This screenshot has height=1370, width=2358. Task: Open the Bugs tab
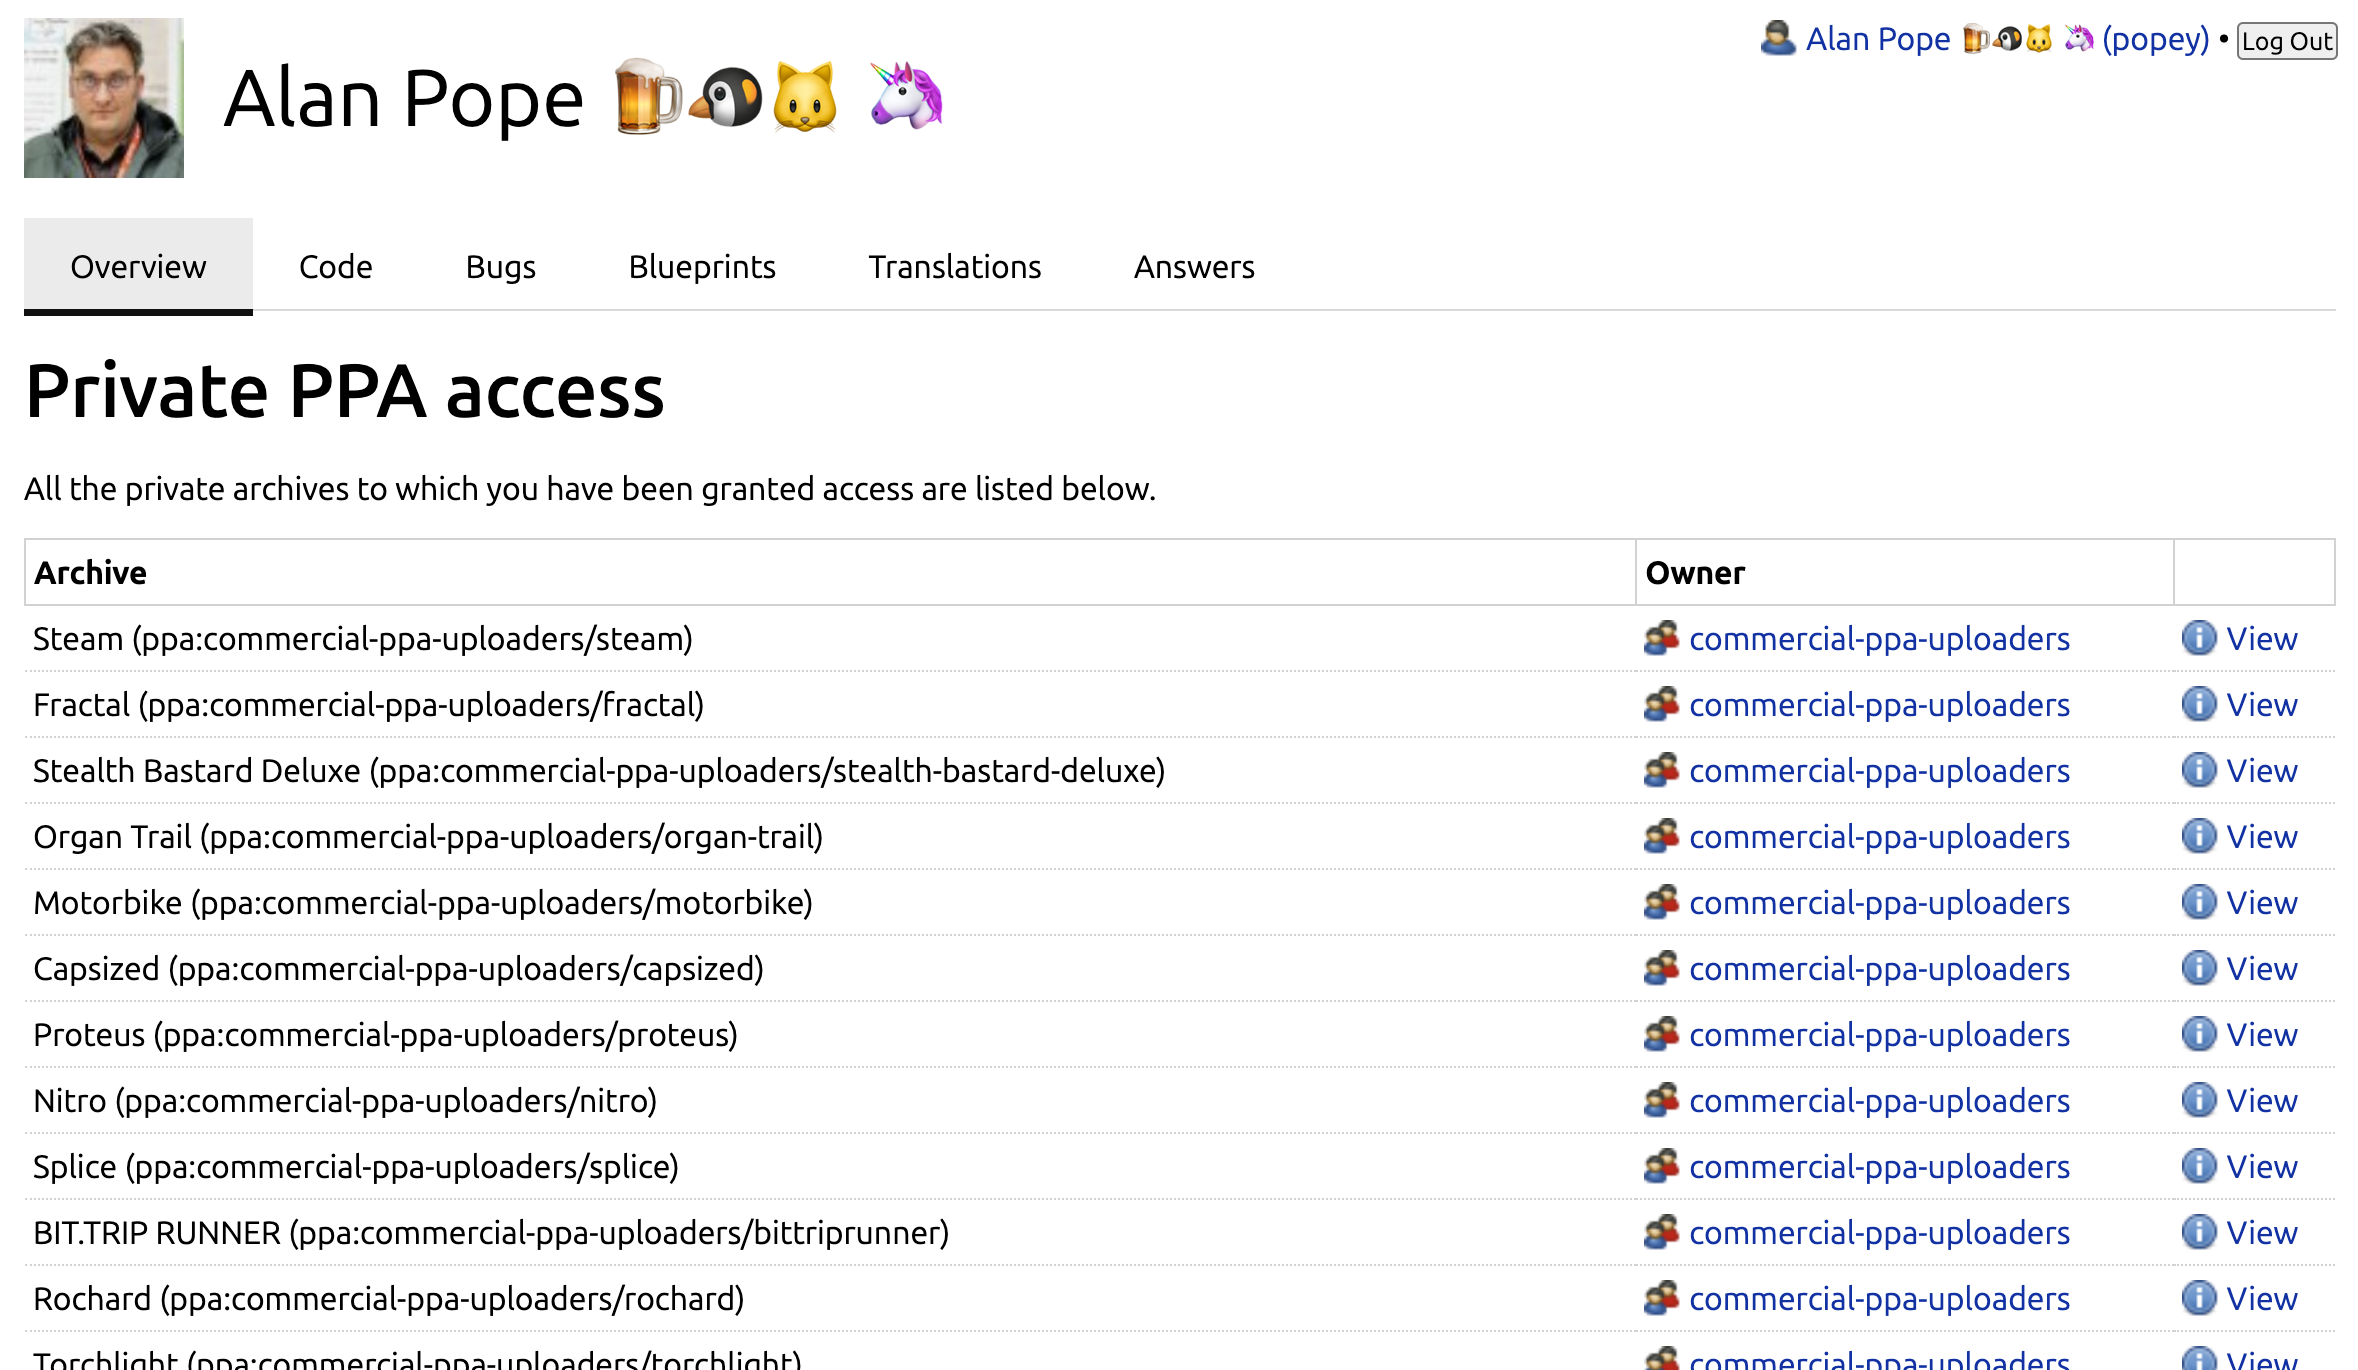pos(501,267)
